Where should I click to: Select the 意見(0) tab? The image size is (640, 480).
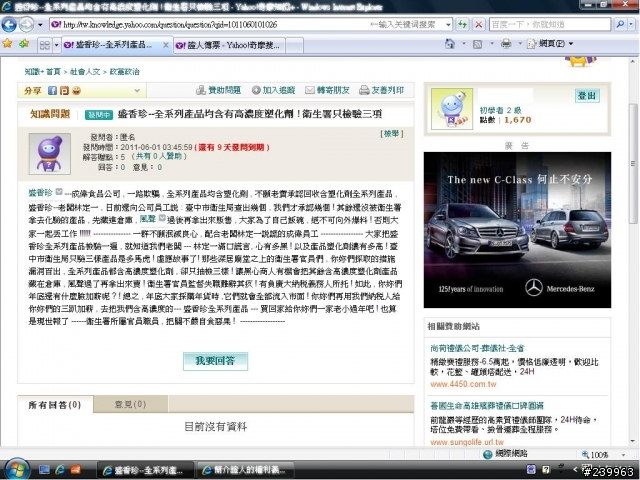click(130, 404)
